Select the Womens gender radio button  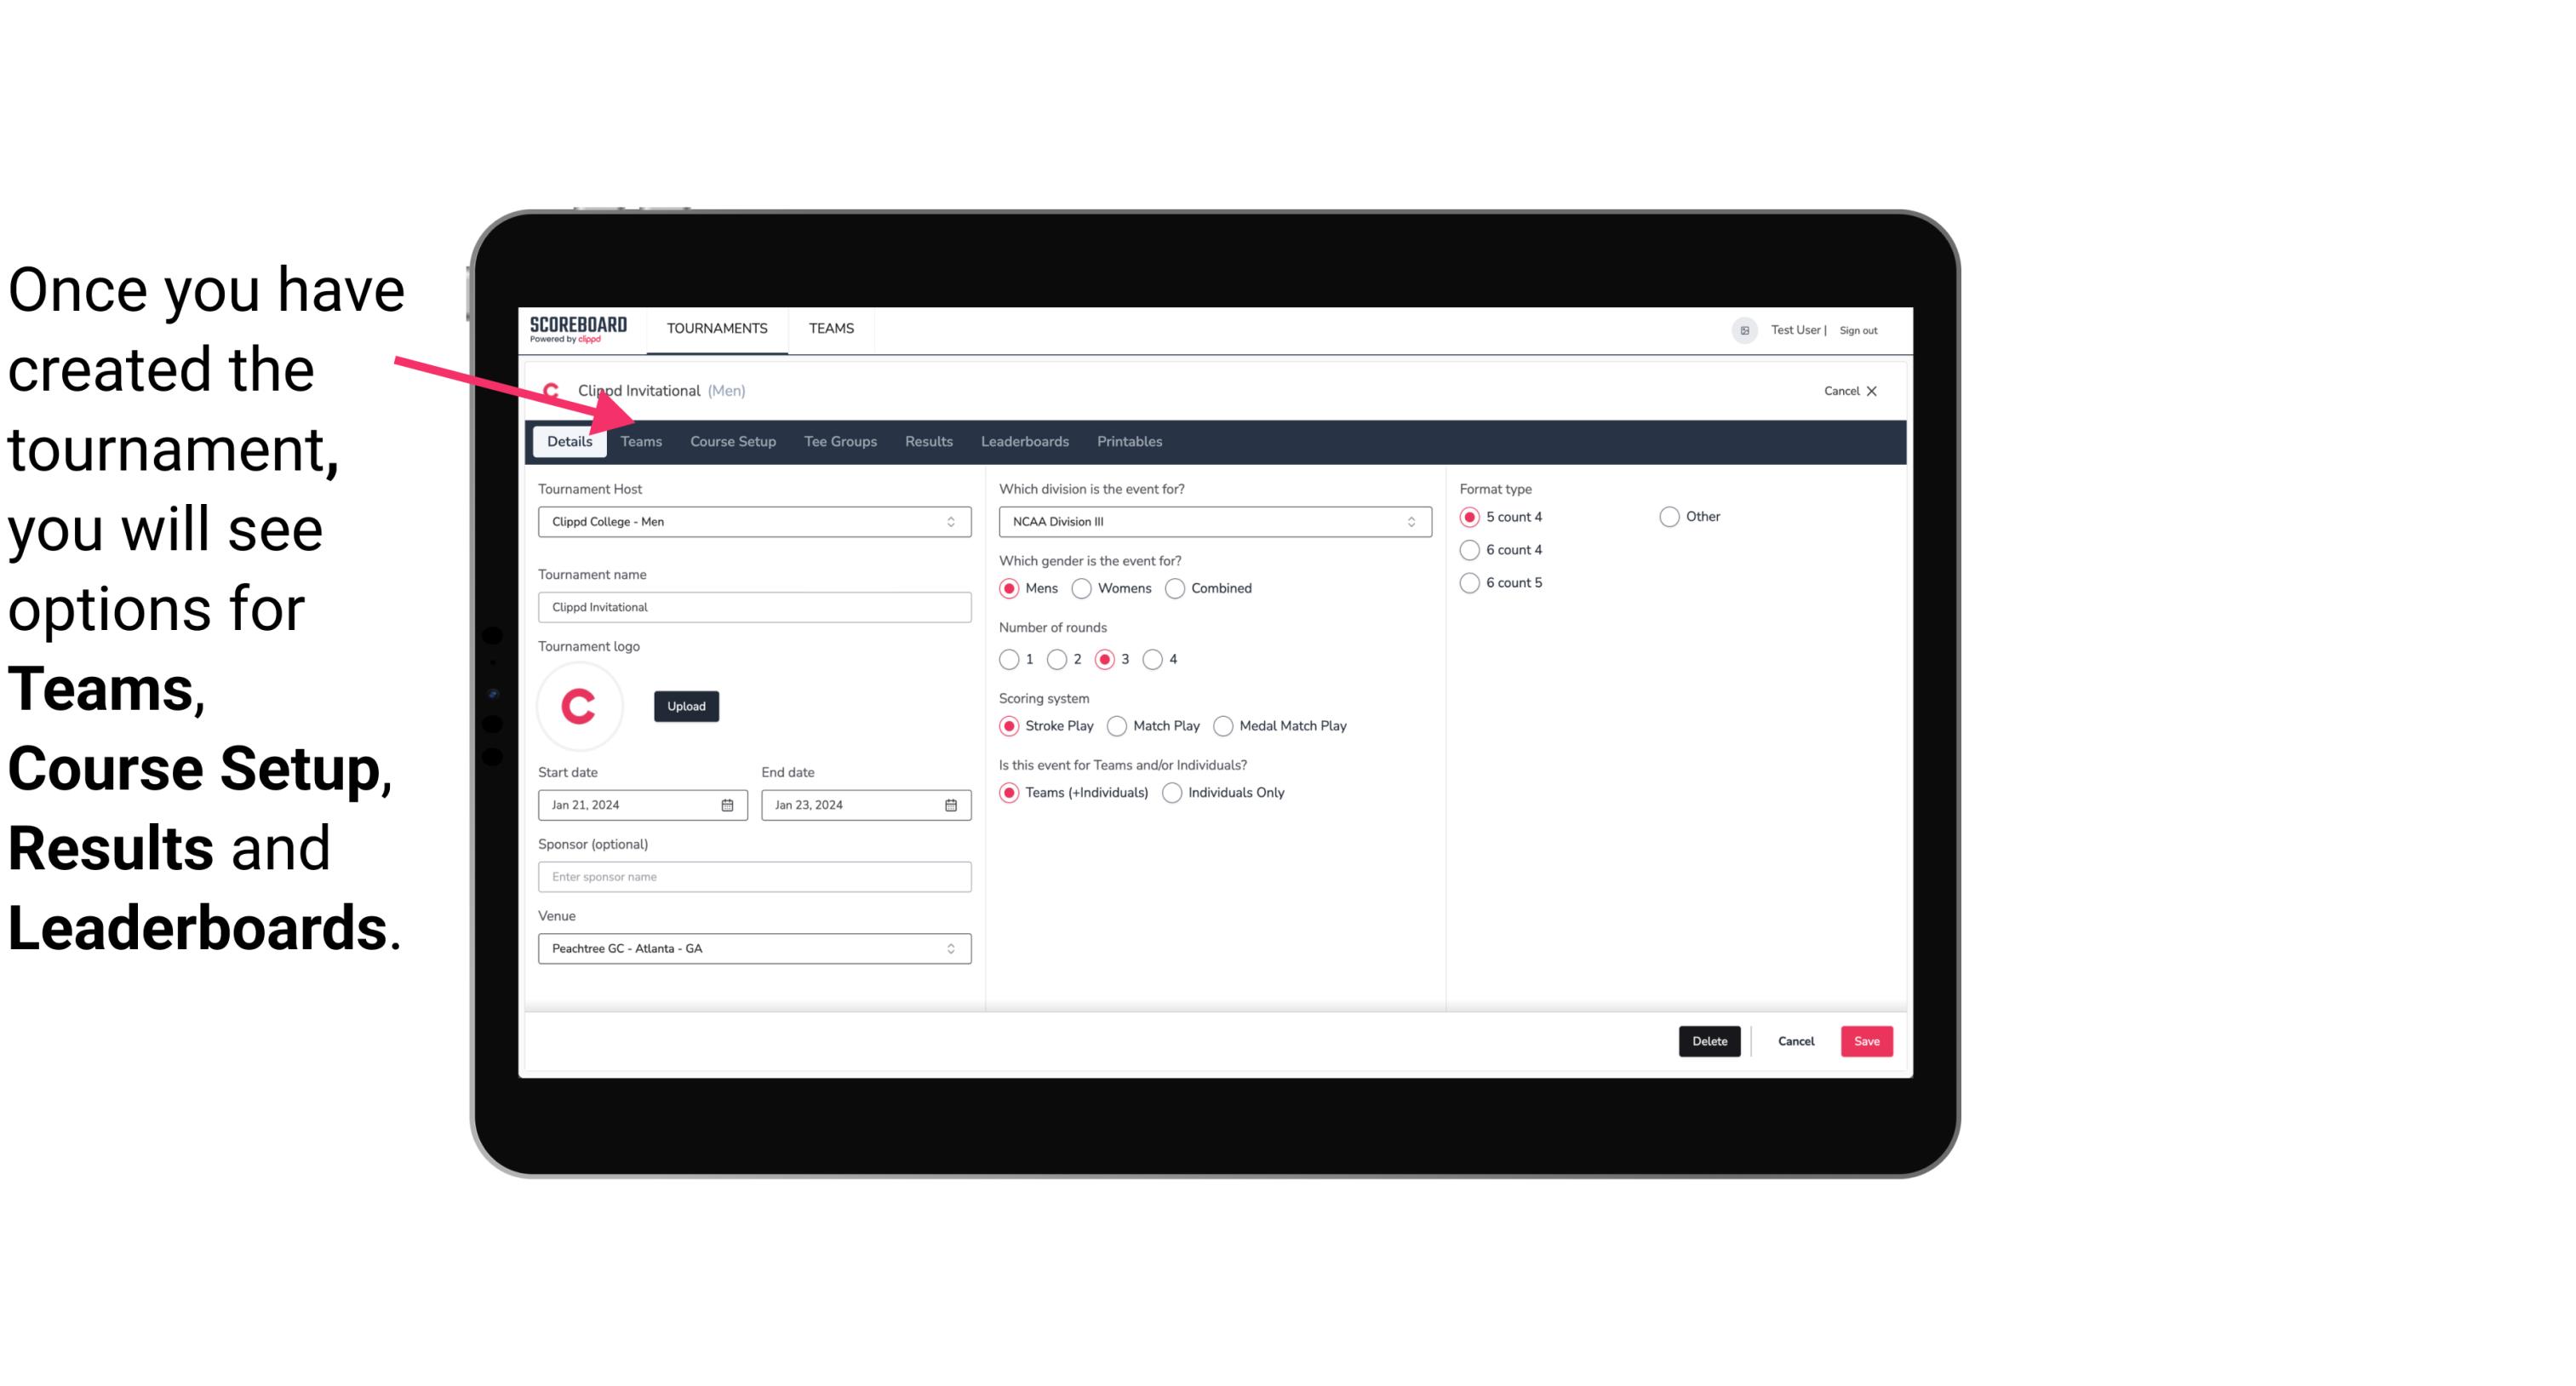tap(1080, 587)
